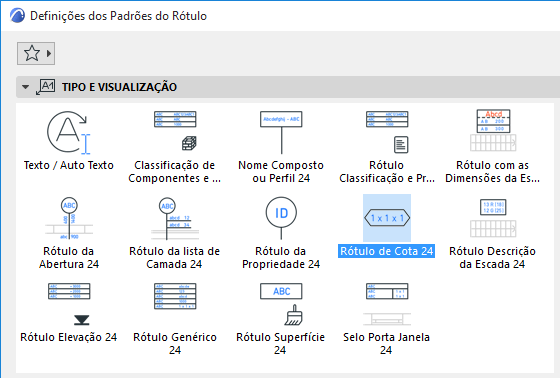Screen dimensions: 560x378
Task: Select Rótulo Classificação e Propriedades icon
Action: [x=387, y=132]
